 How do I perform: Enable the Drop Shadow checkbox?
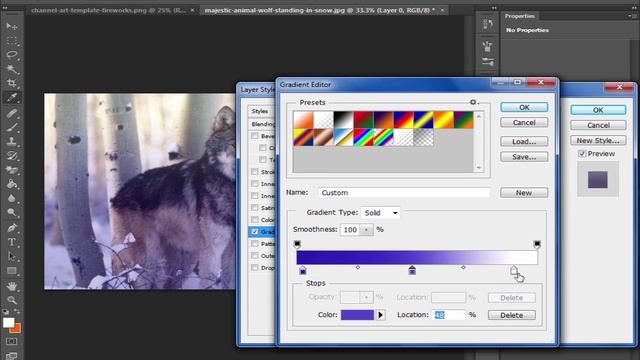(x=255, y=268)
